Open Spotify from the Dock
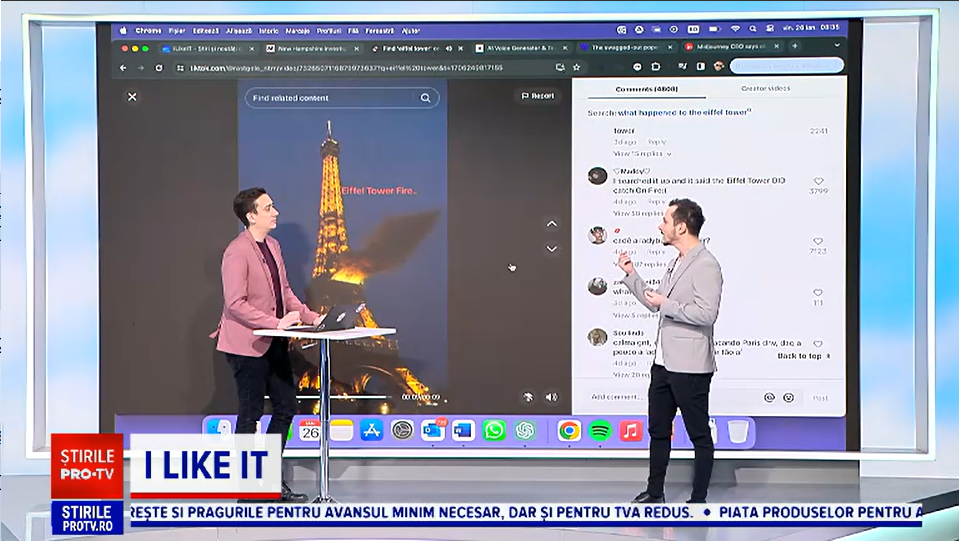959x541 pixels. point(600,431)
